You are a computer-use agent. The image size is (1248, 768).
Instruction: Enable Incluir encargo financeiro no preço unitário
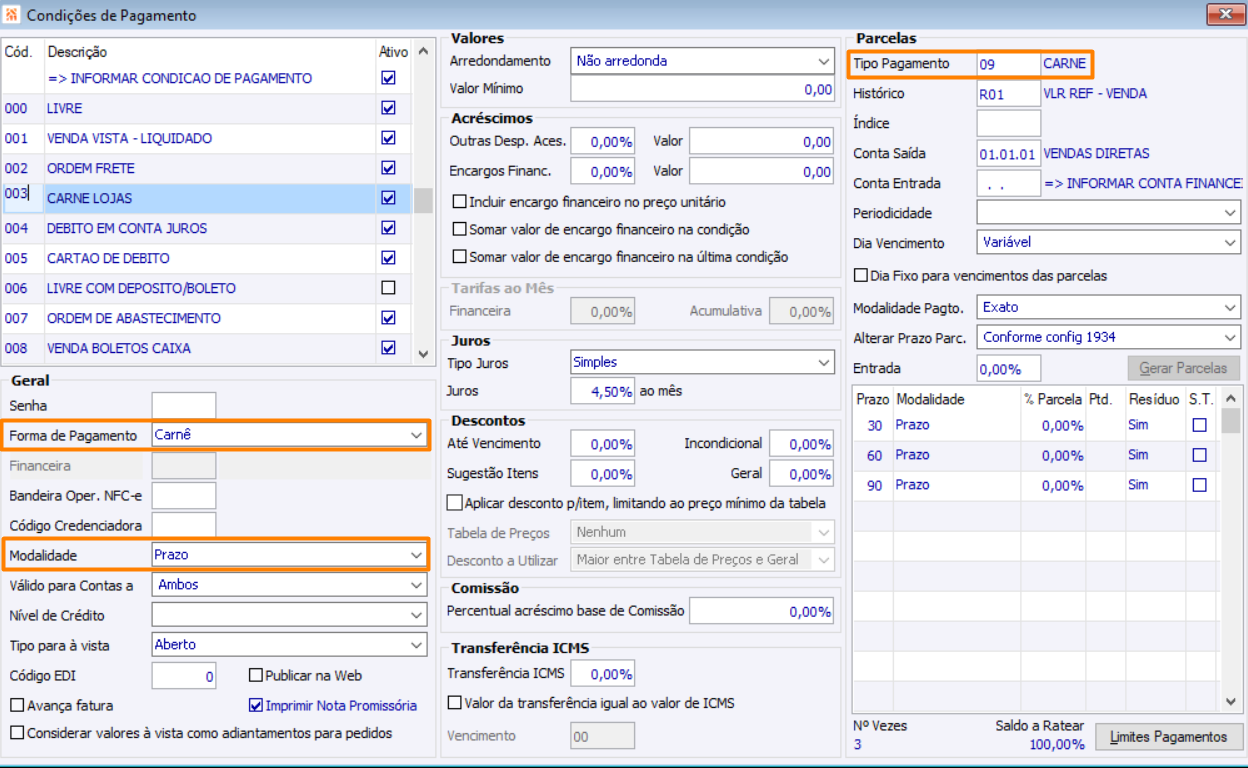pos(460,202)
